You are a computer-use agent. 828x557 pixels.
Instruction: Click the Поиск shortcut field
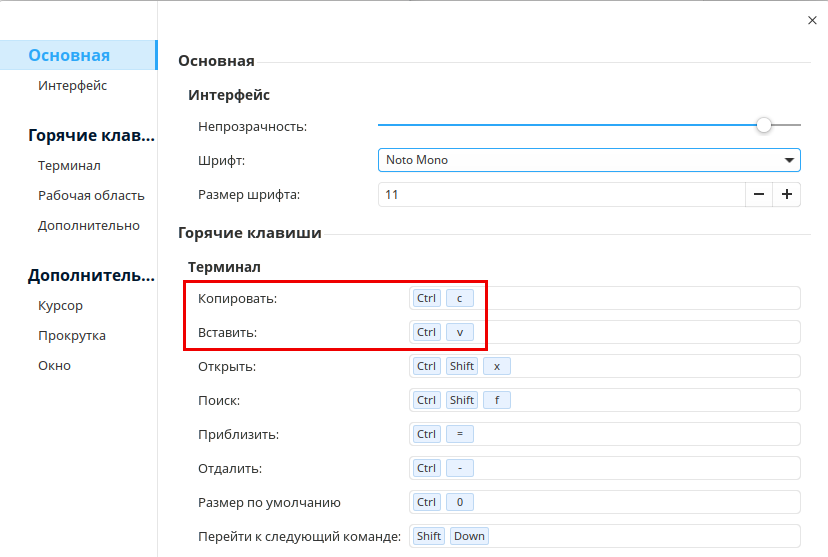click(x=605, y=400)
